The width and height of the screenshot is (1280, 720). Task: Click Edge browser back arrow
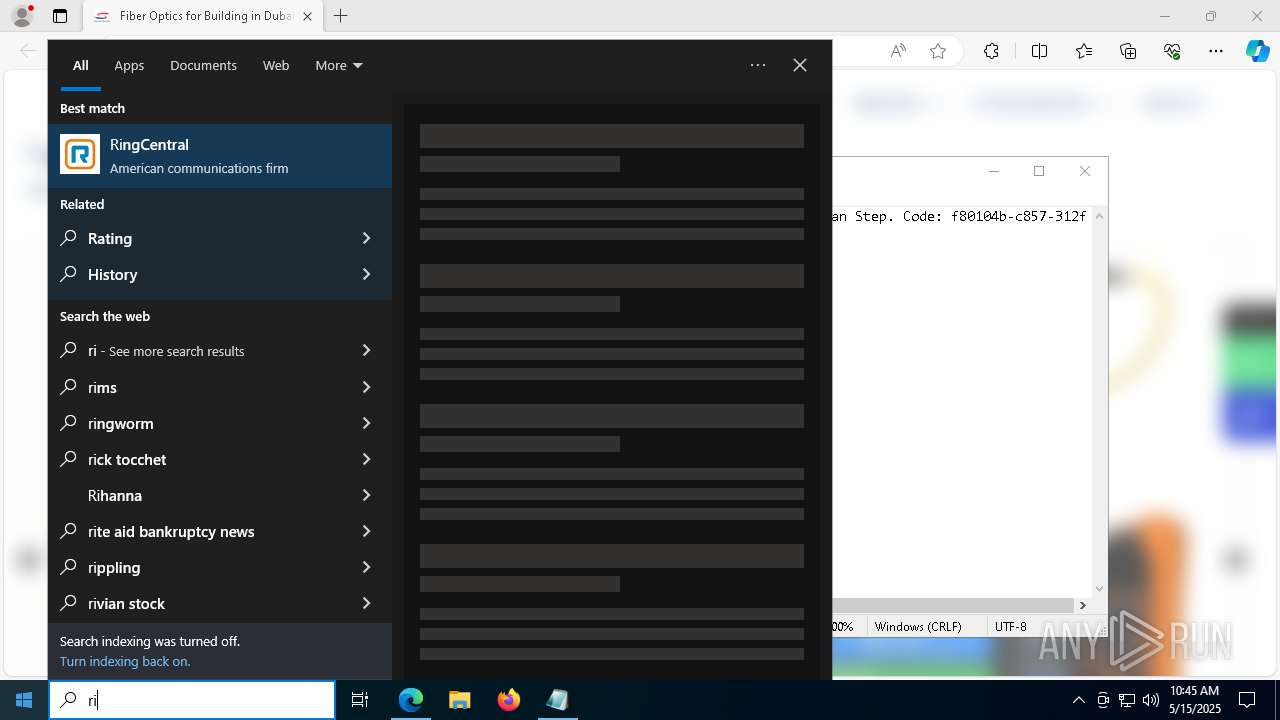(x=28, y=51)
